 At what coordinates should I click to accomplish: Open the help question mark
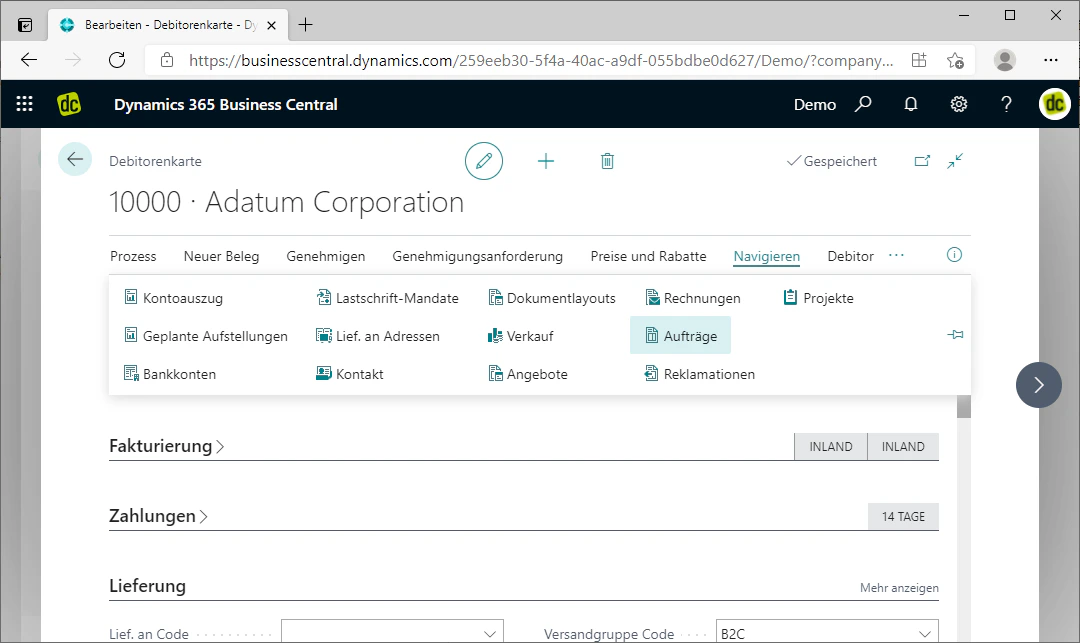[1006, 104]
